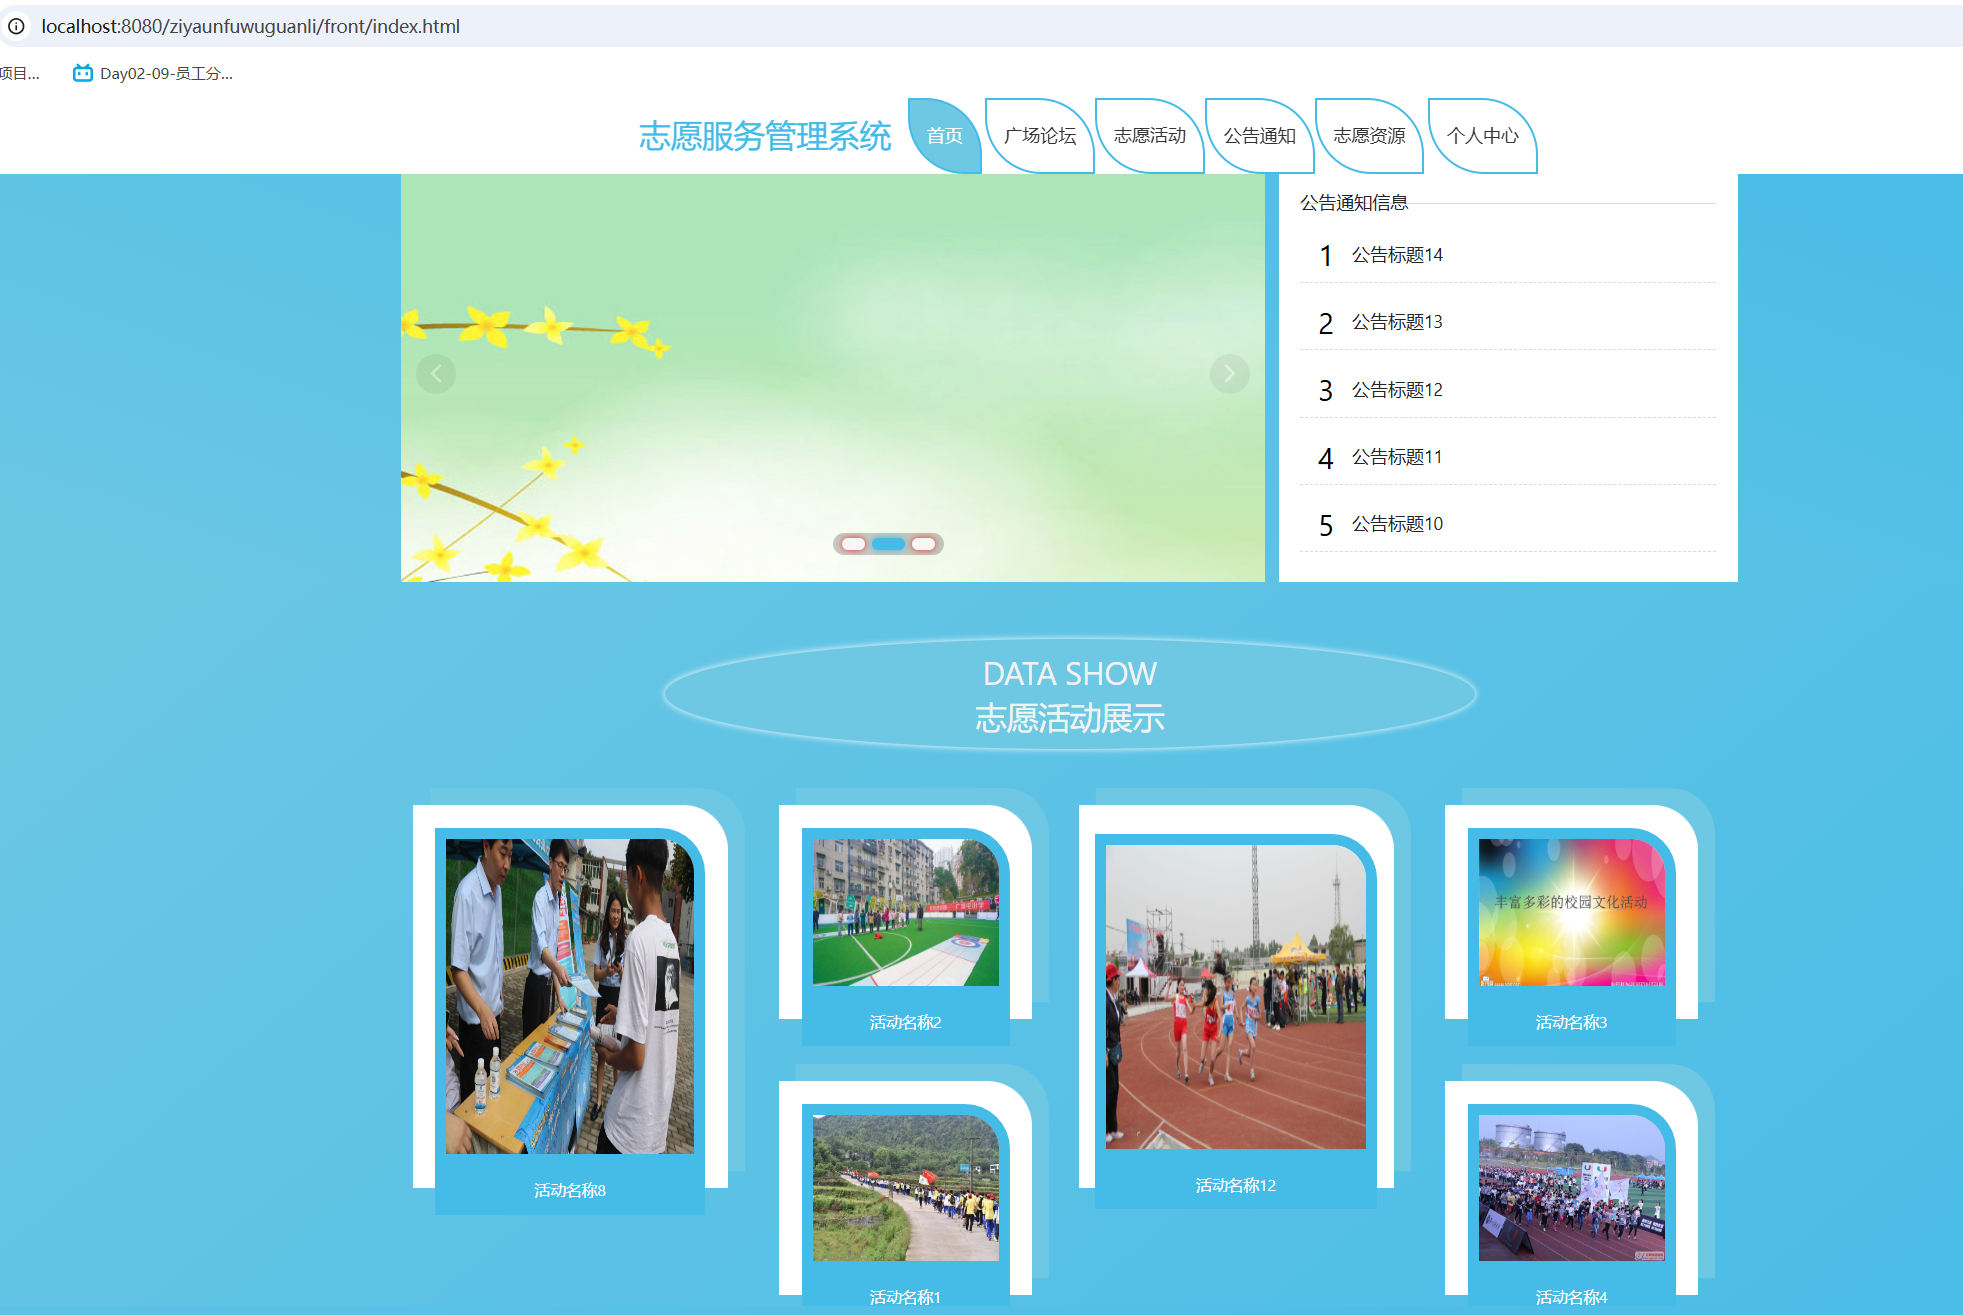This screenshot has width=1963, height=1315.
Task: Select the third carousel indicator dot
Action: (923, 544)
